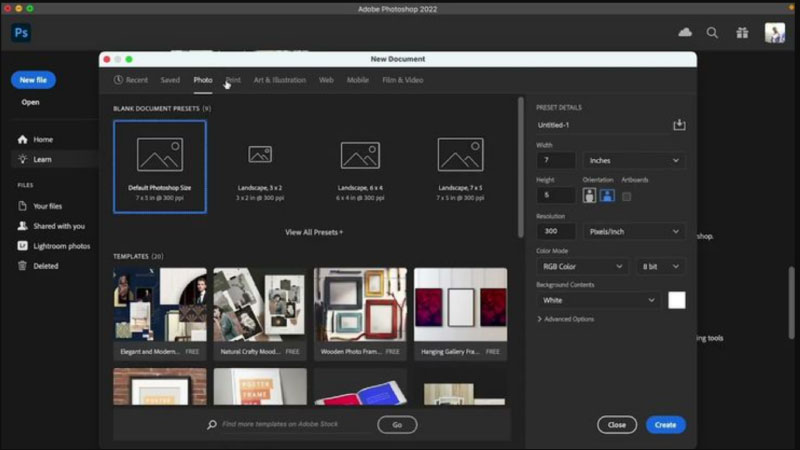This screenshot has width=800, height=450.
Task: Open the Elegant and Modern template
Action: click(160, 314)
